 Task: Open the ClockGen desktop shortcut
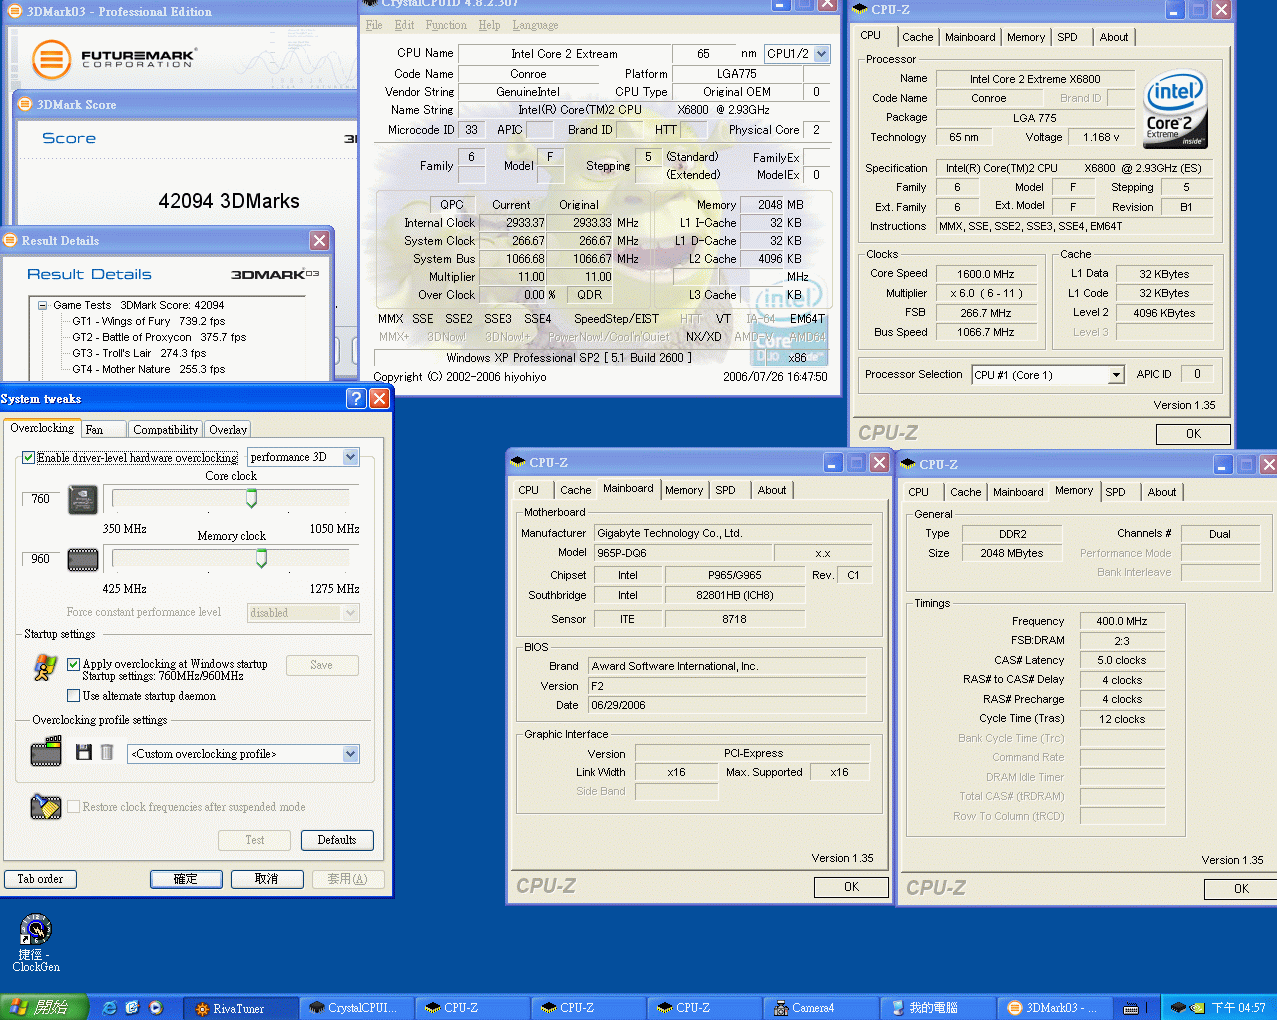click(x=36, y=942)
